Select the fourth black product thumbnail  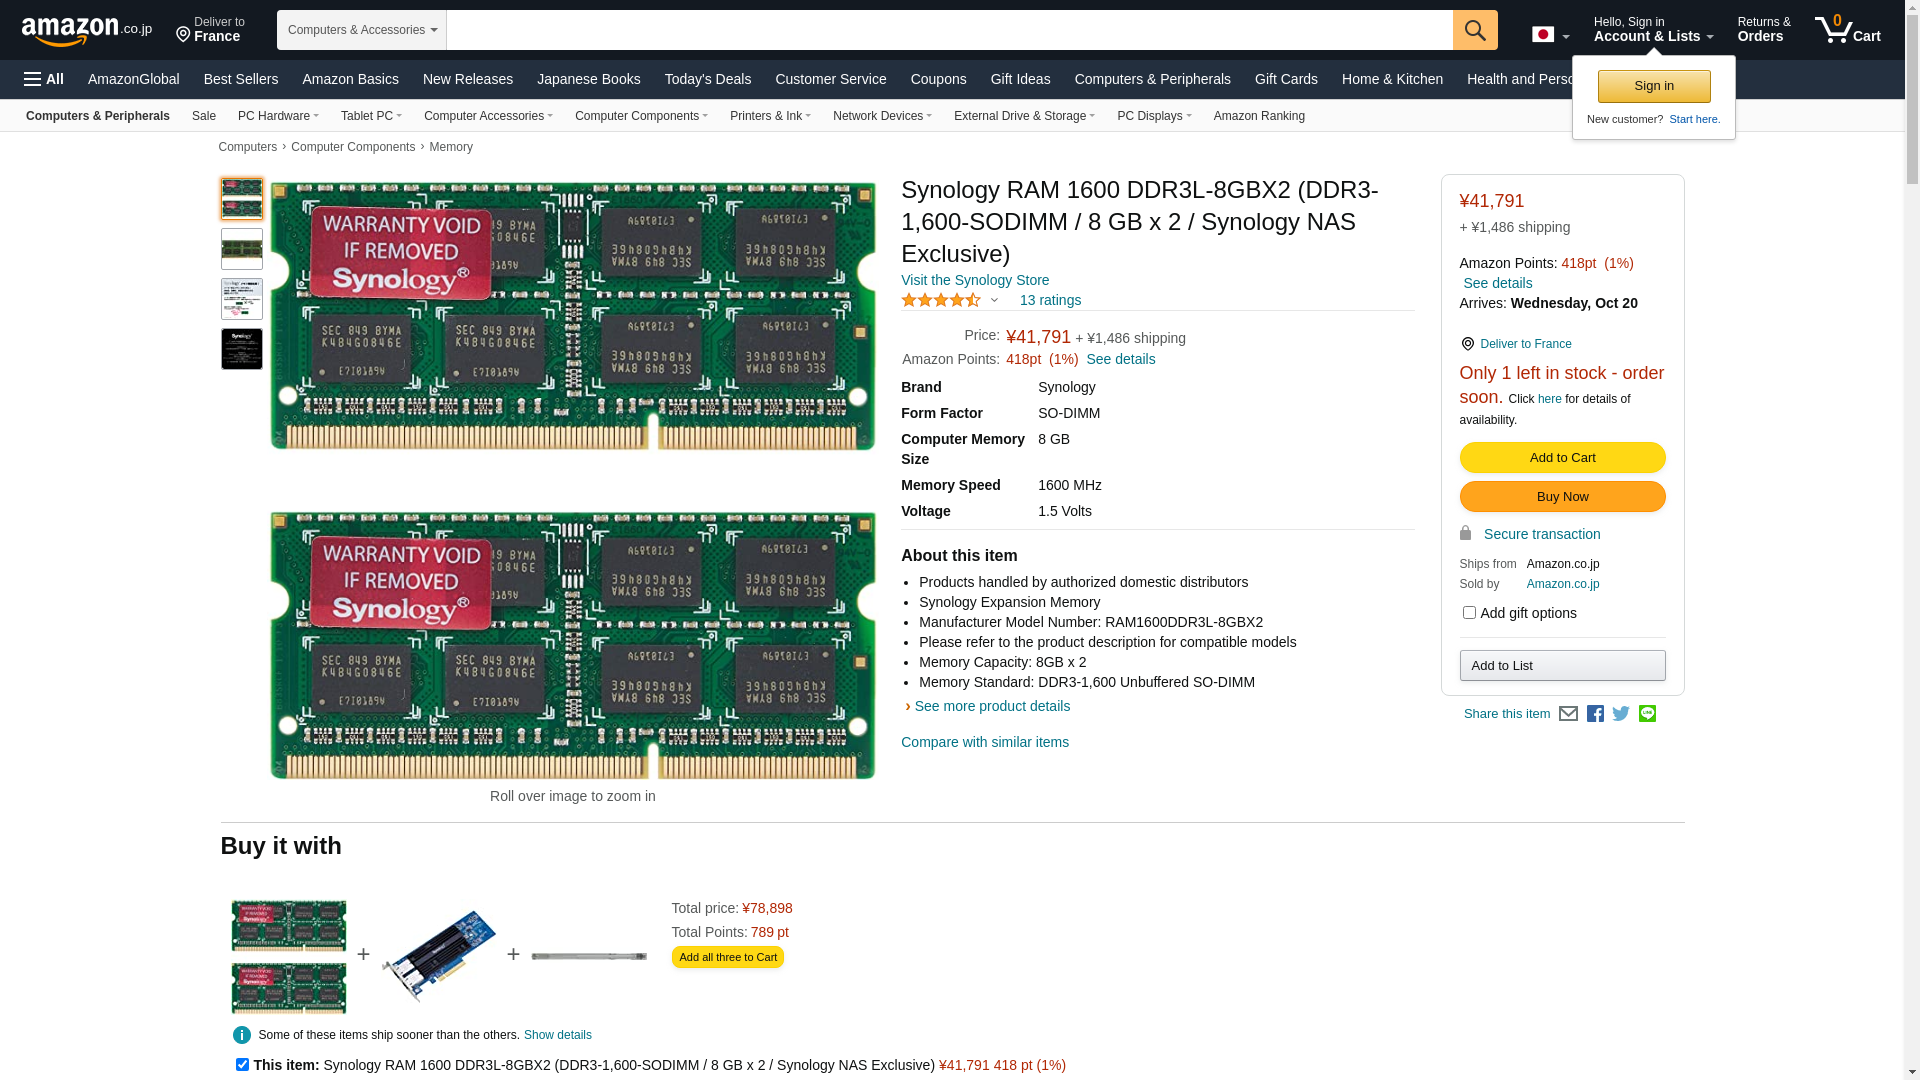242,349
